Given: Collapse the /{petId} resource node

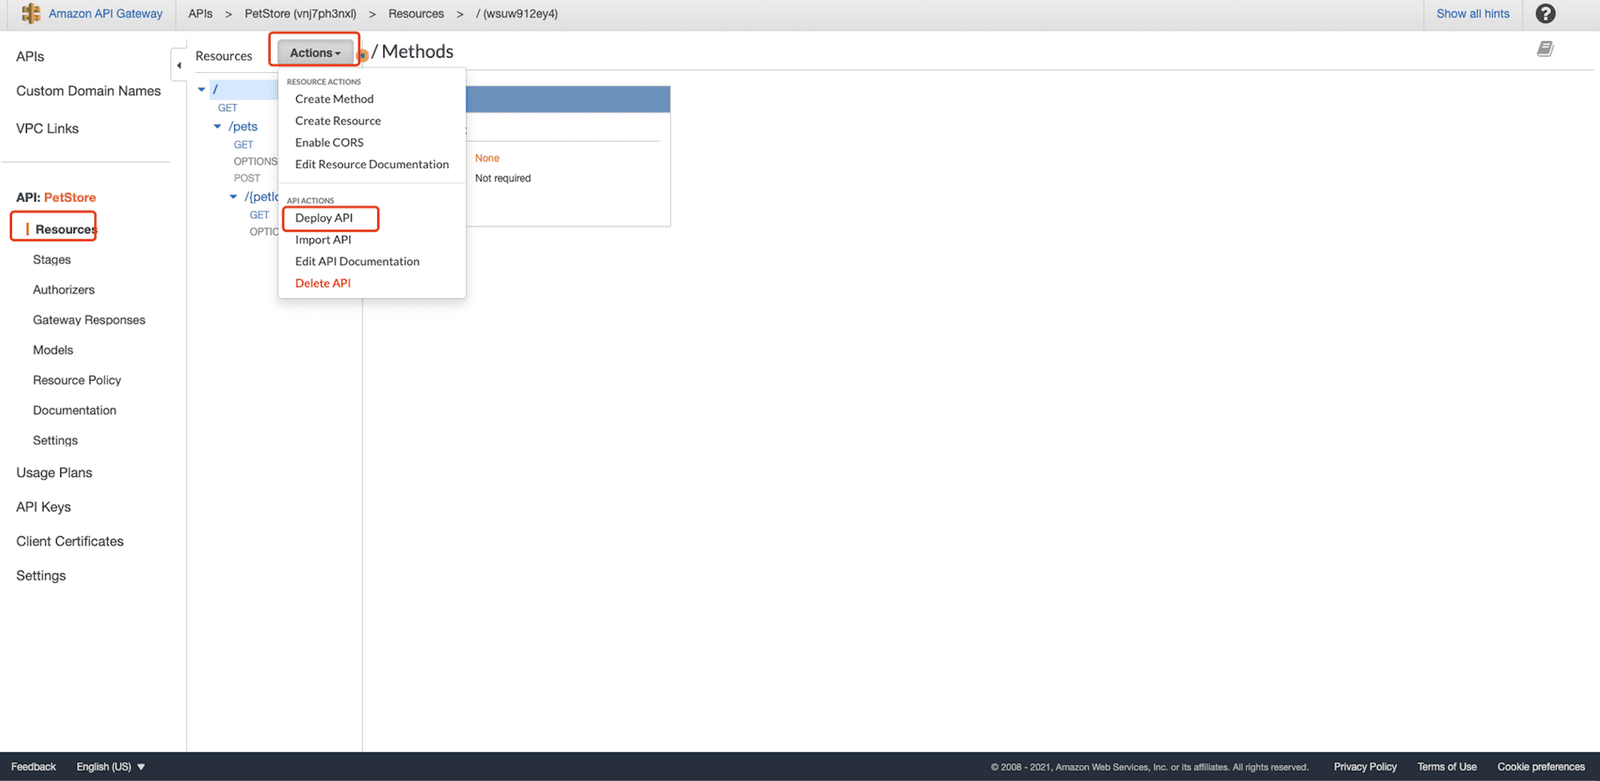Looking at the screenshot, I should pos(234,197).
